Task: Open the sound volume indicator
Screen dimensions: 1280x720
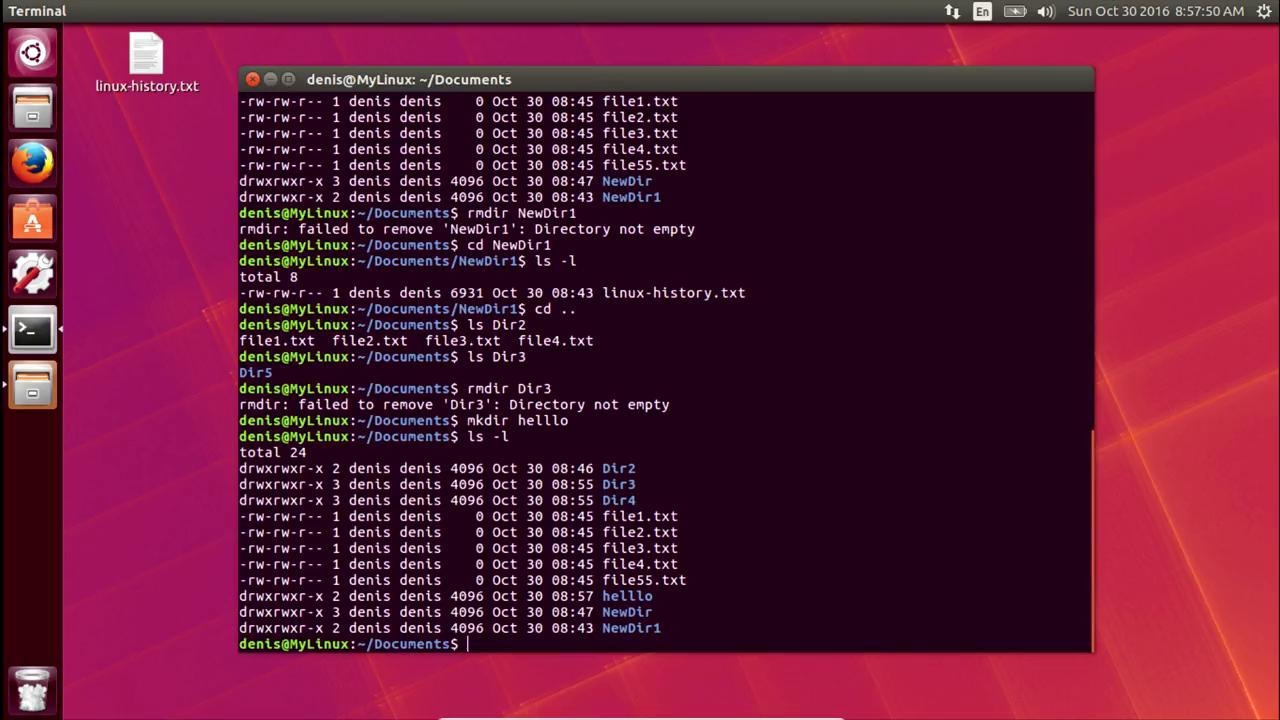Action: [1046, 12]
